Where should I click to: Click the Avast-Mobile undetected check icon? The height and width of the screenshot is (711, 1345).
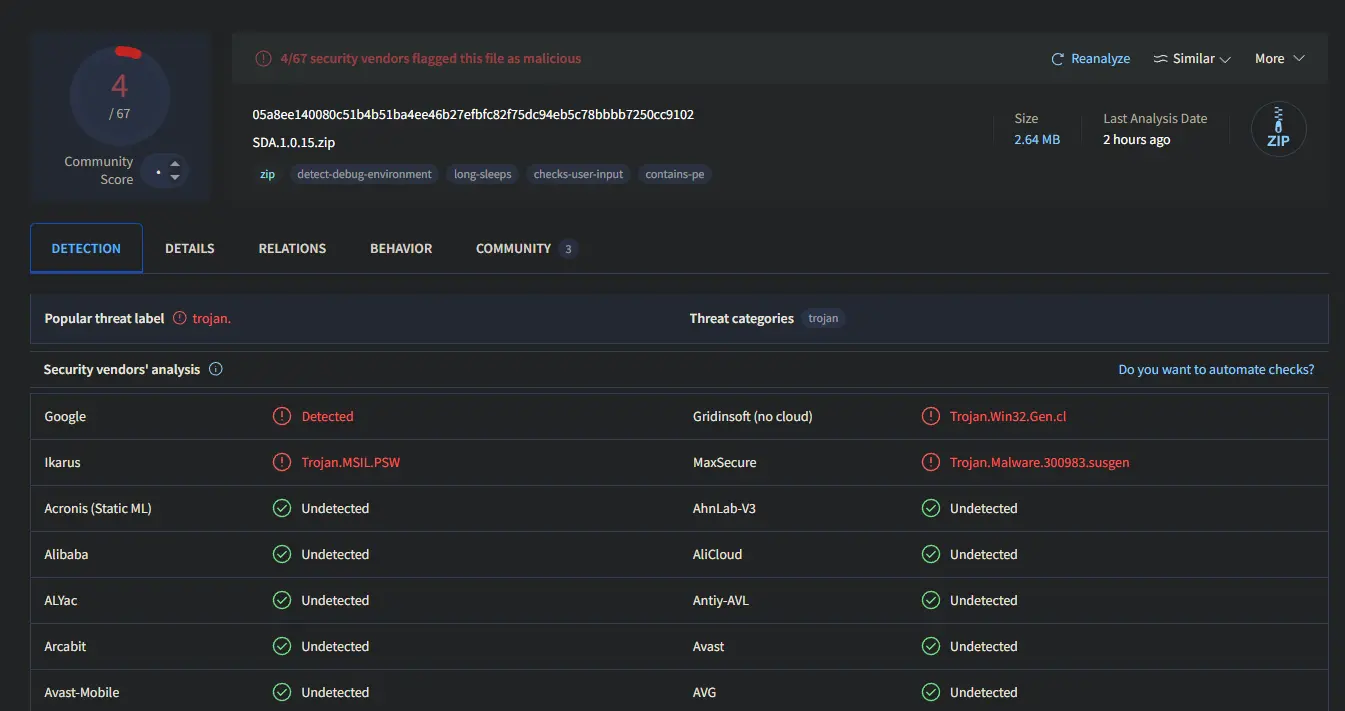pyautogui.click(x=282, y=692)
